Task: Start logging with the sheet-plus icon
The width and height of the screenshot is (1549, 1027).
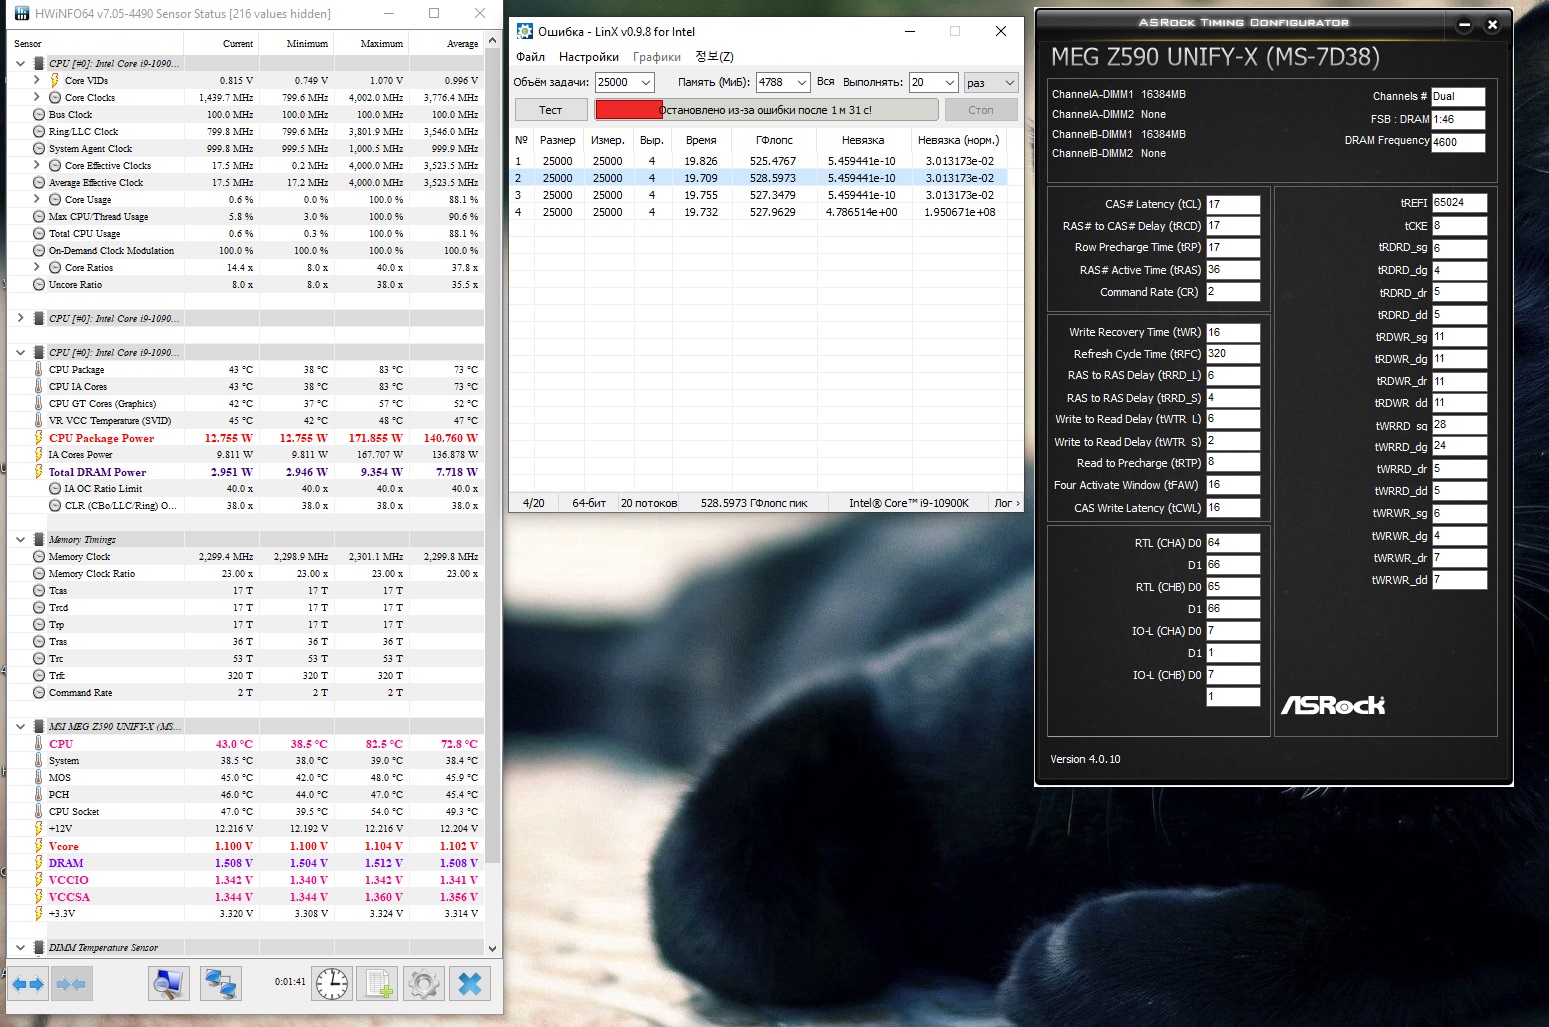Action: 378,984
